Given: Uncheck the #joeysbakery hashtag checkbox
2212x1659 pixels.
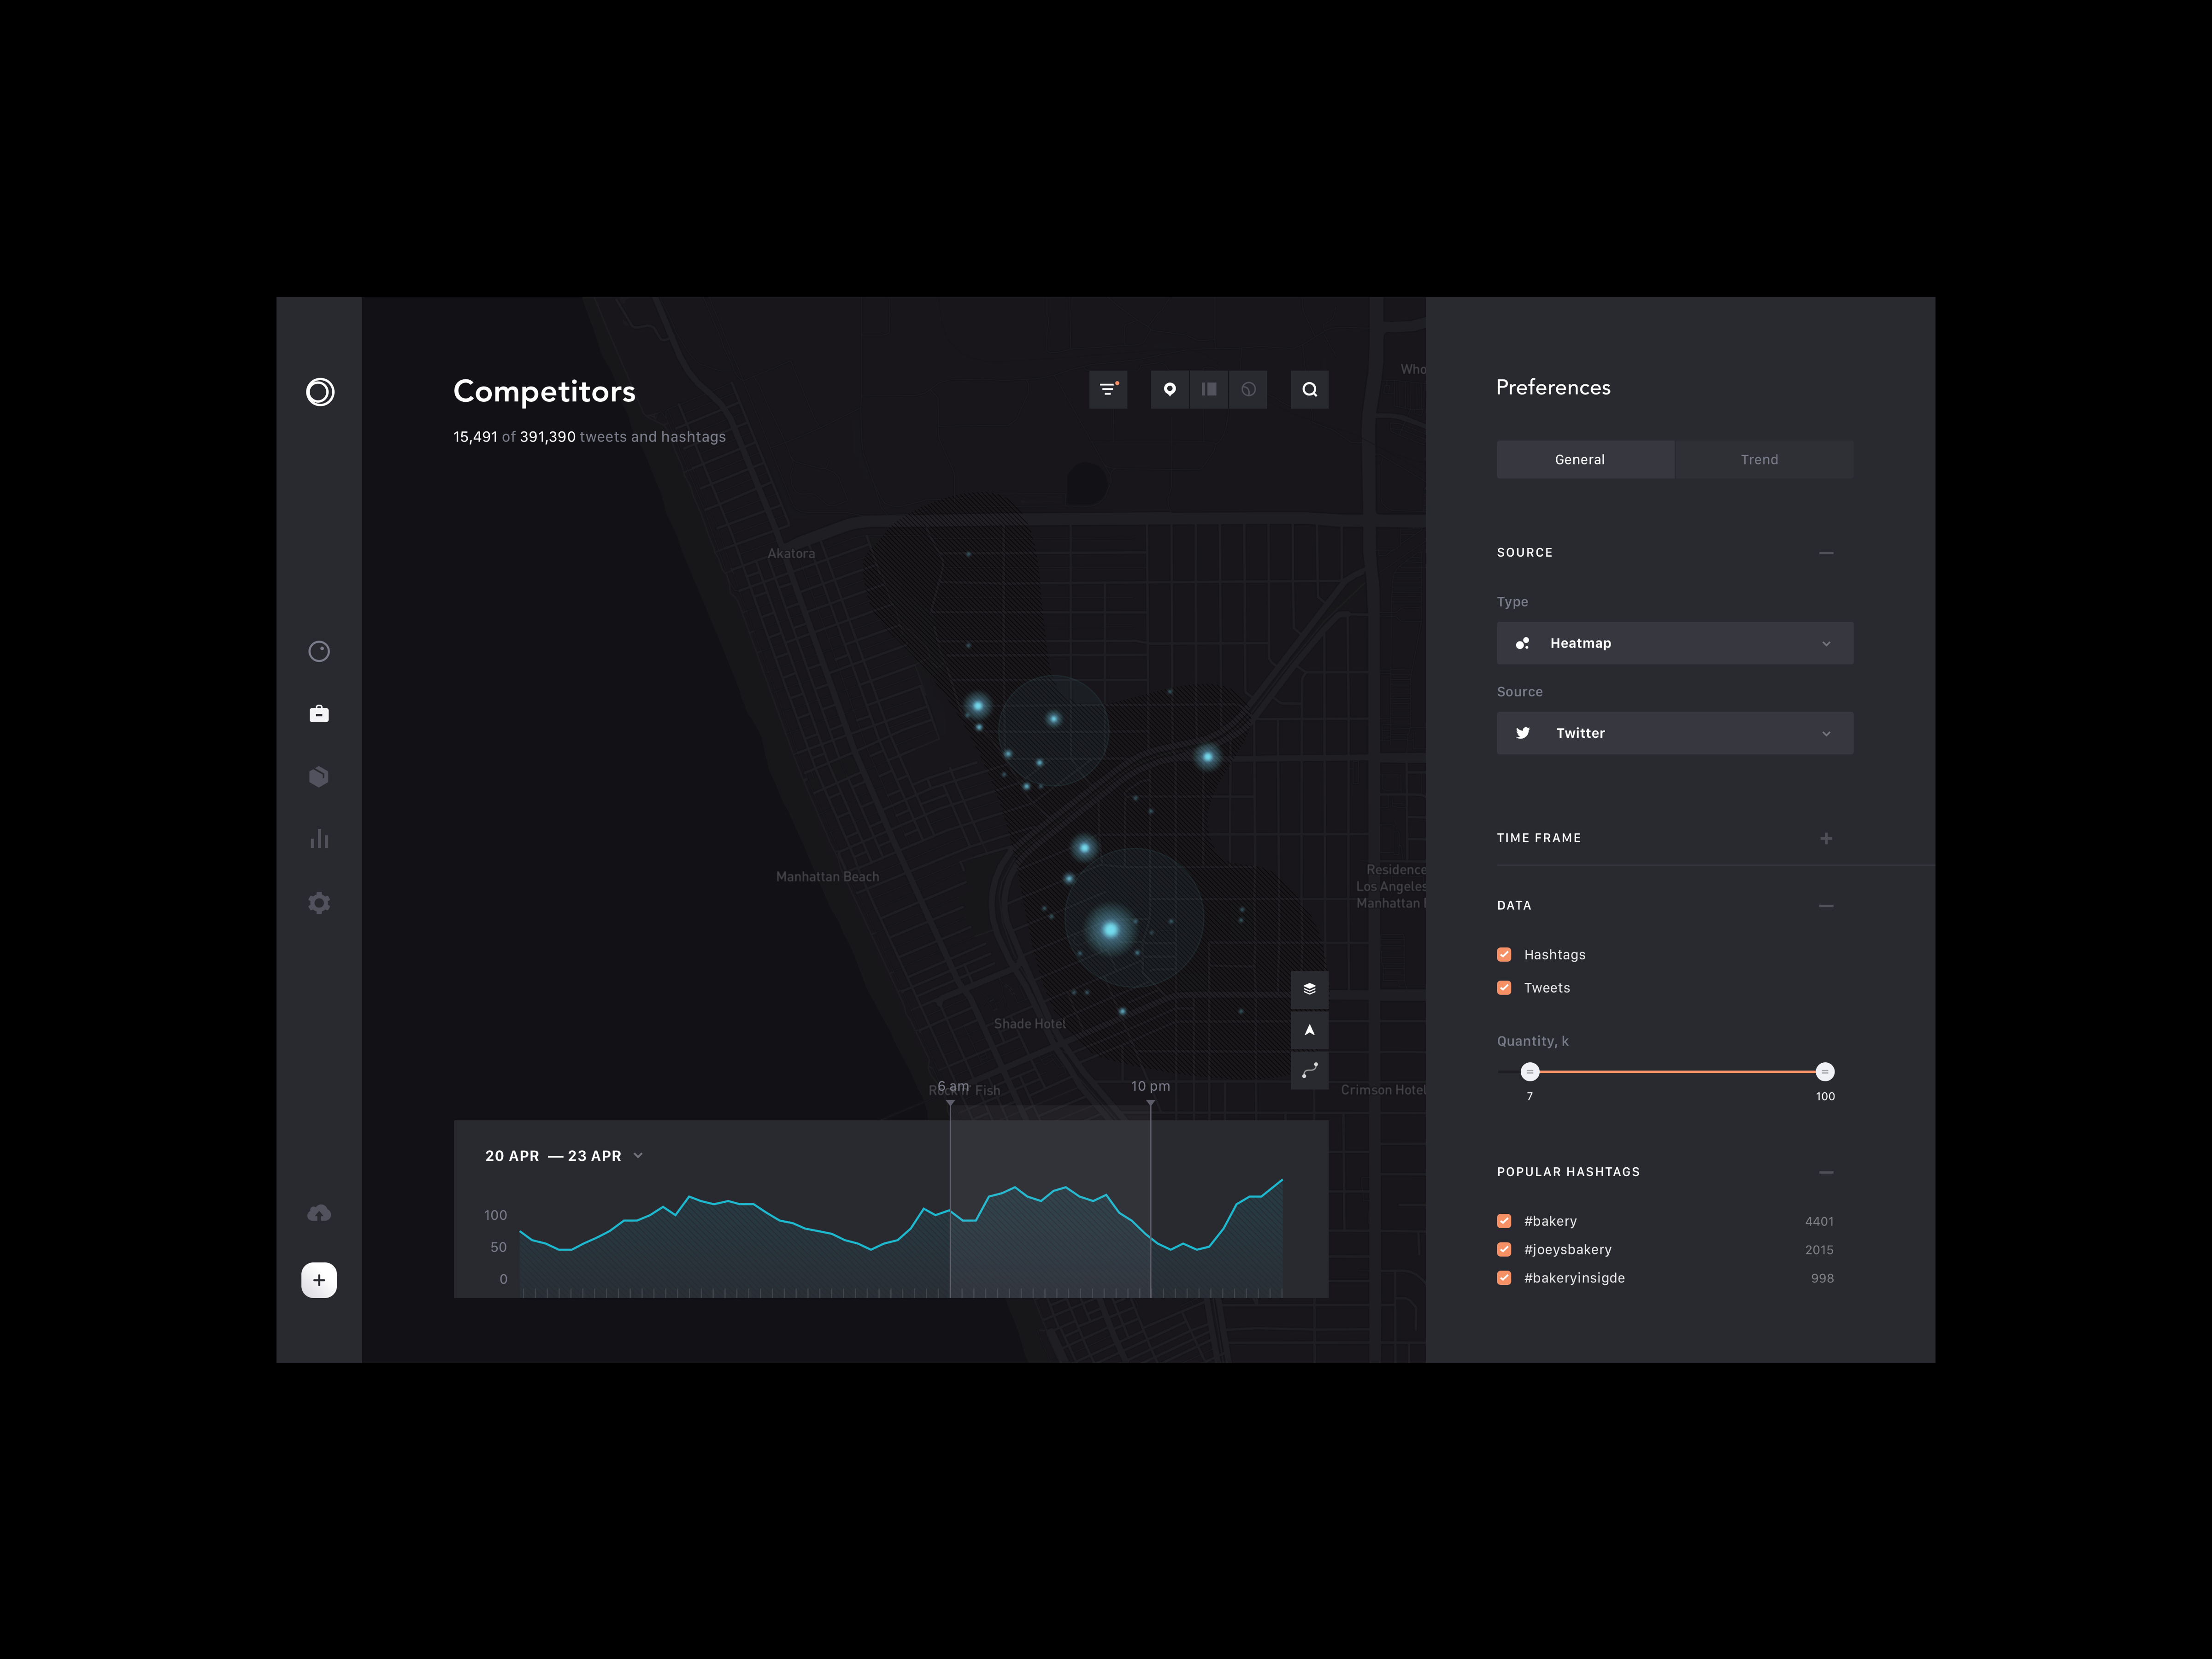Looking at the screenshot, I should pyautogui.click(x=1504, y=1249).
